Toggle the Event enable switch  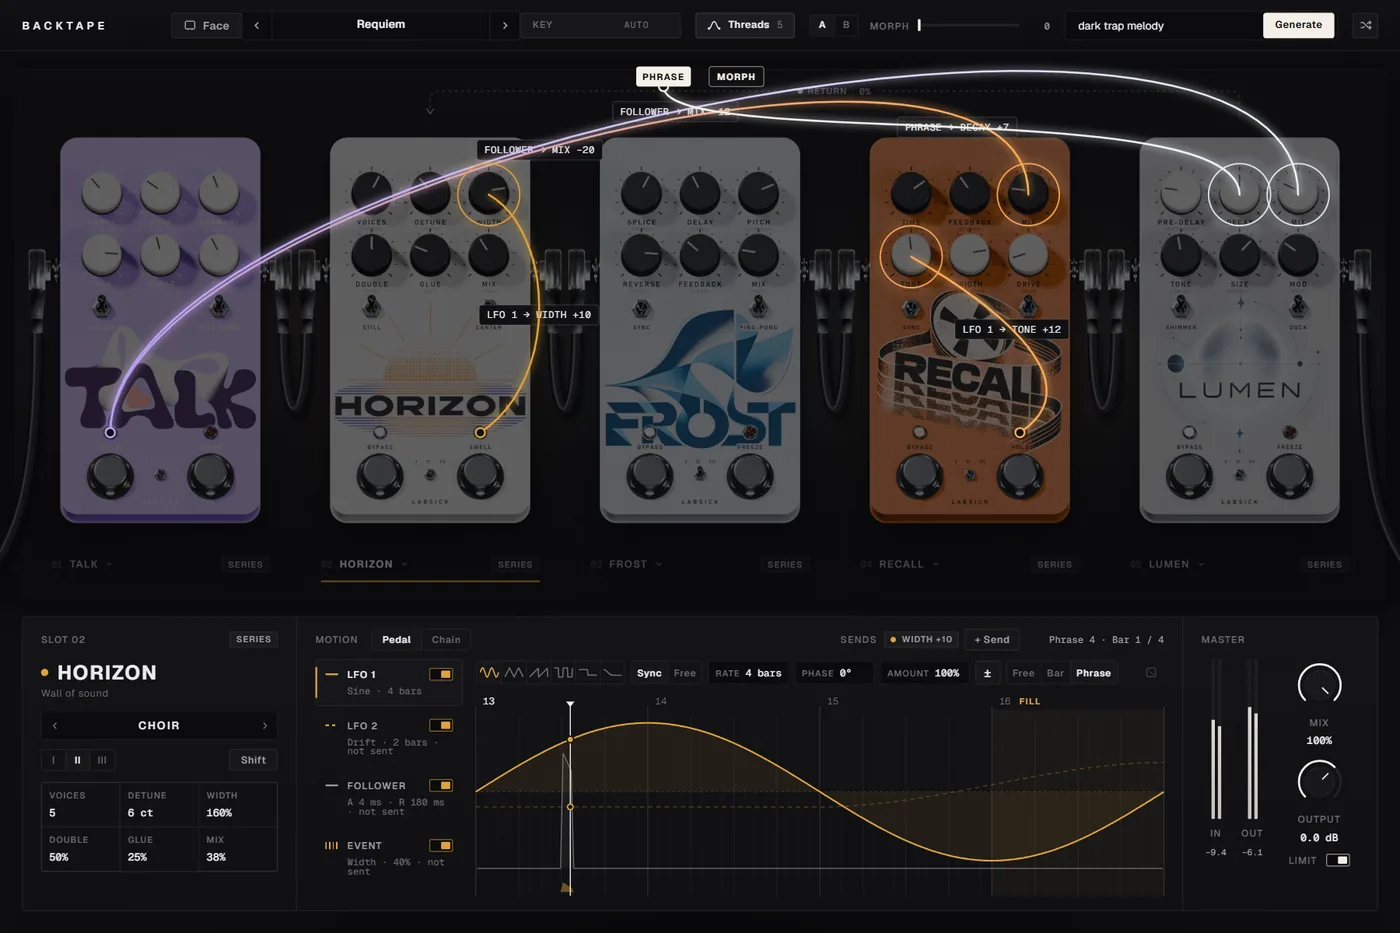(441, 845)
